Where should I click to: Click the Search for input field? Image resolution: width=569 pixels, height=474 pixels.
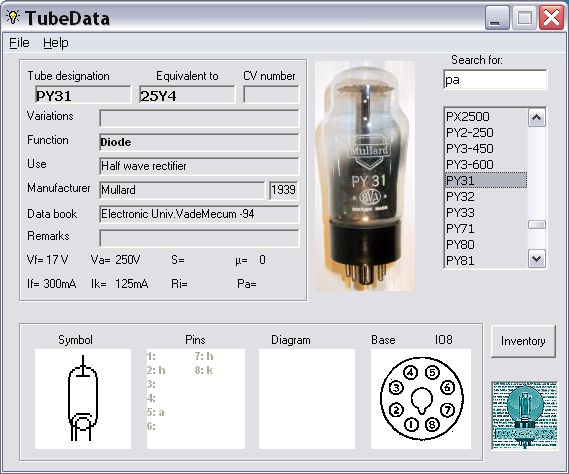click(x=495, y=80)
